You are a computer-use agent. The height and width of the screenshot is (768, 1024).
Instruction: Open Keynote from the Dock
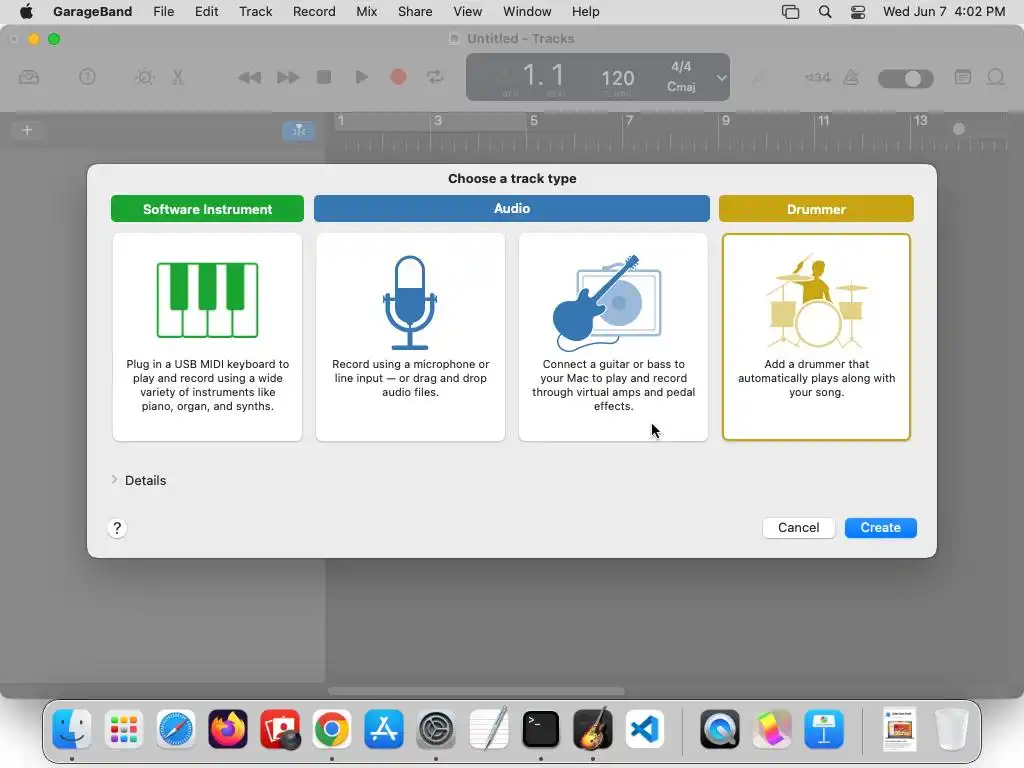tap(824, 728)
